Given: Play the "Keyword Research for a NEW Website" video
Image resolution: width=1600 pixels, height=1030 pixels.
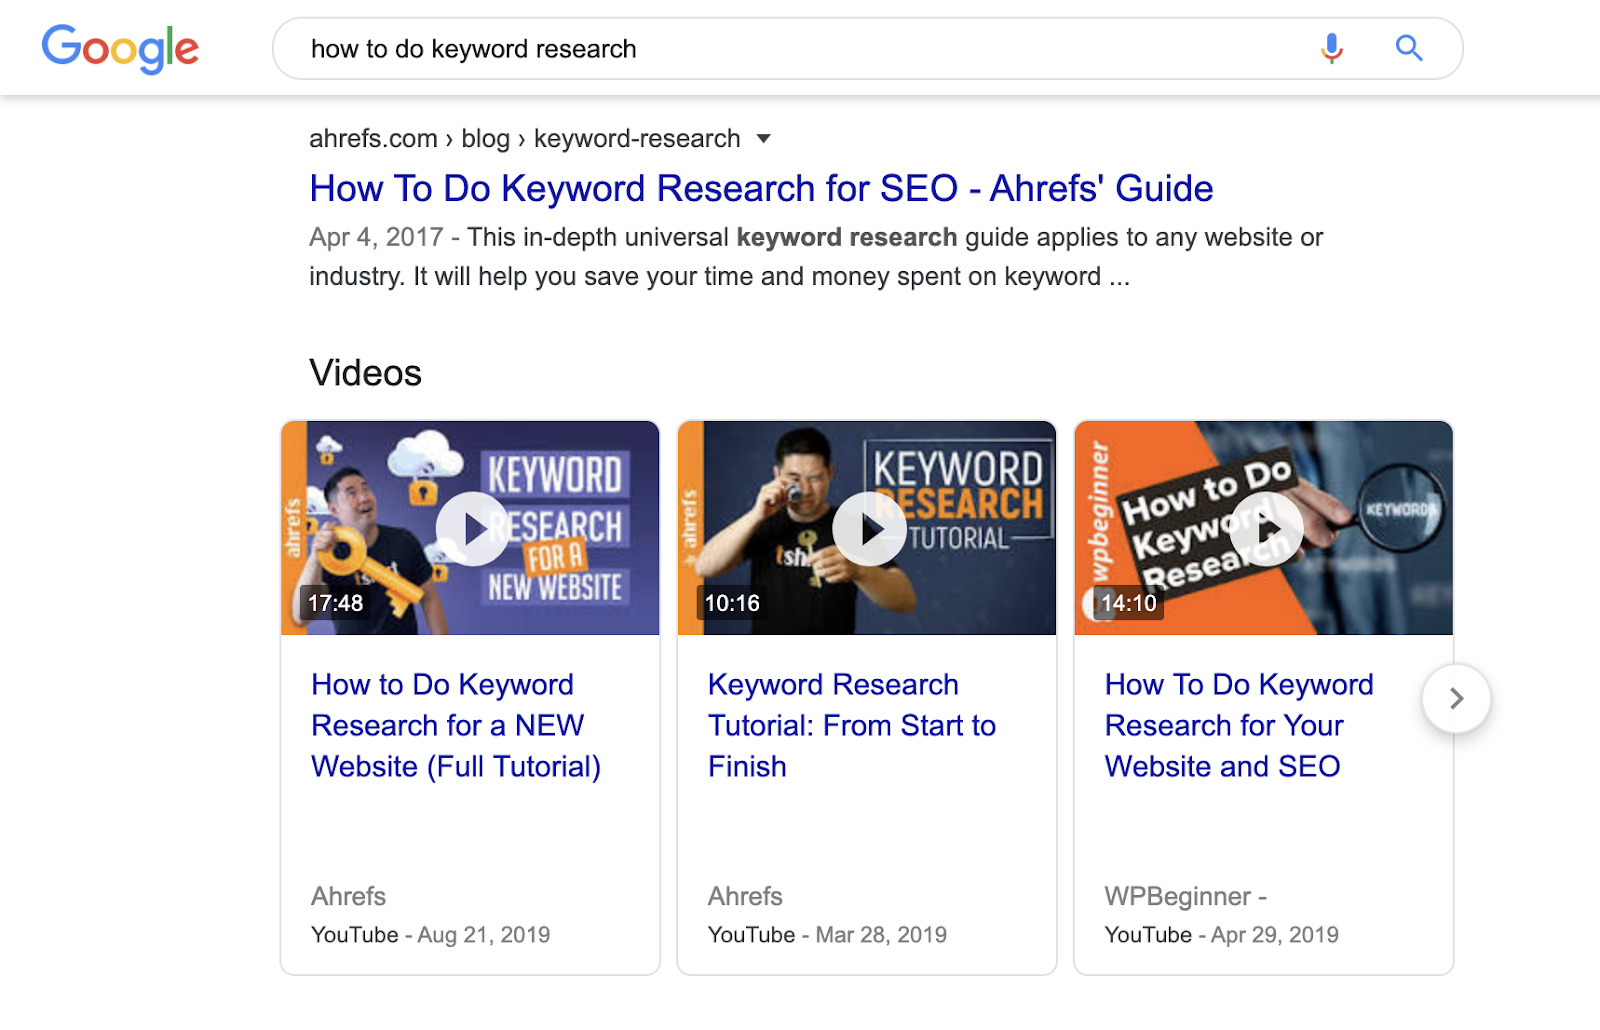Looking at the screenshot, I should coord(470,528).
